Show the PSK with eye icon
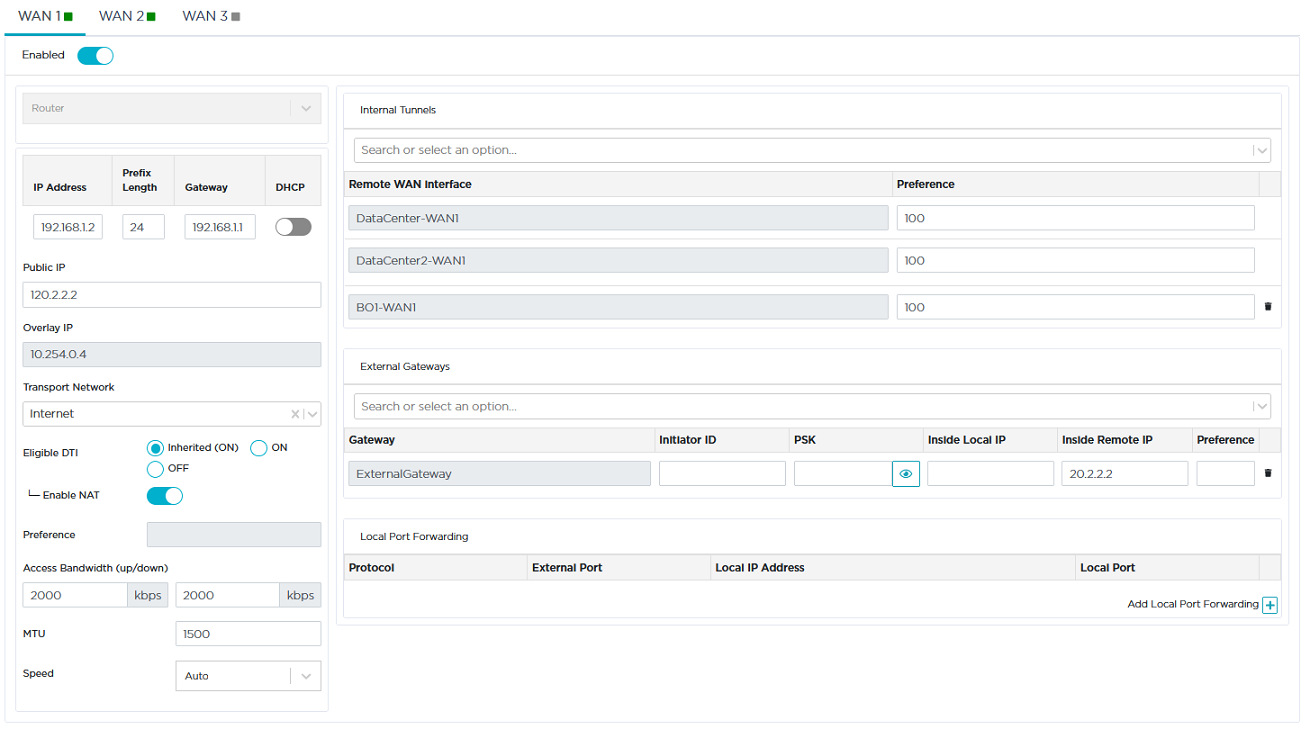The height and width of the screenshot is (729, 1310). pos(906,474)
